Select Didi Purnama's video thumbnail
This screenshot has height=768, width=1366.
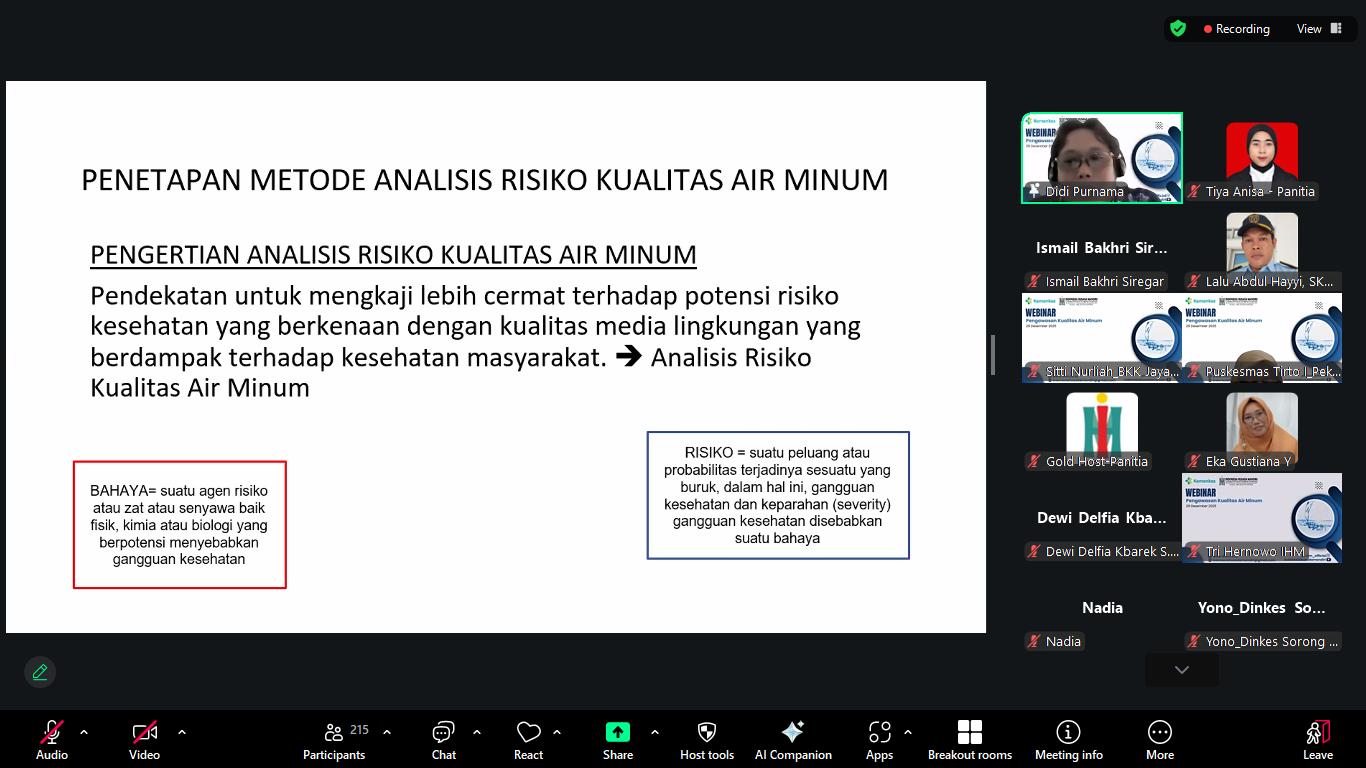[x=1102, y=158]
